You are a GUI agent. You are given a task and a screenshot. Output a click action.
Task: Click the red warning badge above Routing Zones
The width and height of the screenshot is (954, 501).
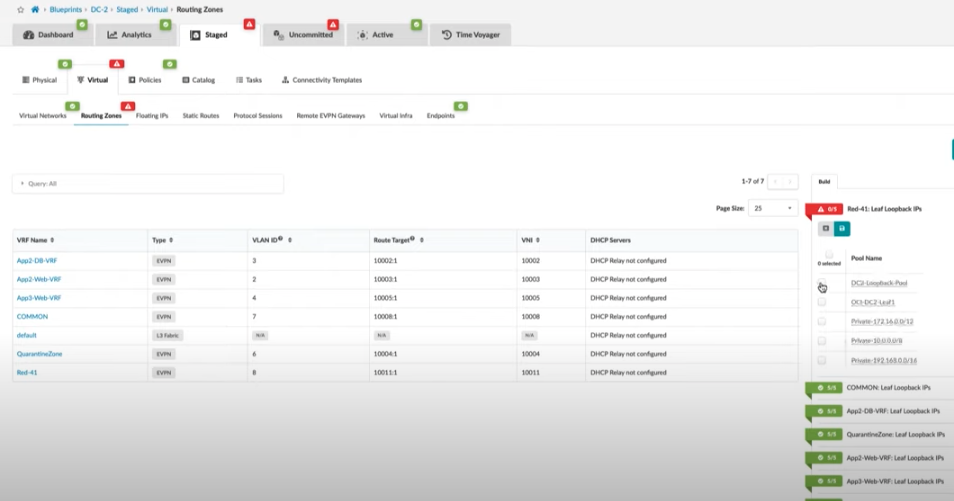point(128,106)
